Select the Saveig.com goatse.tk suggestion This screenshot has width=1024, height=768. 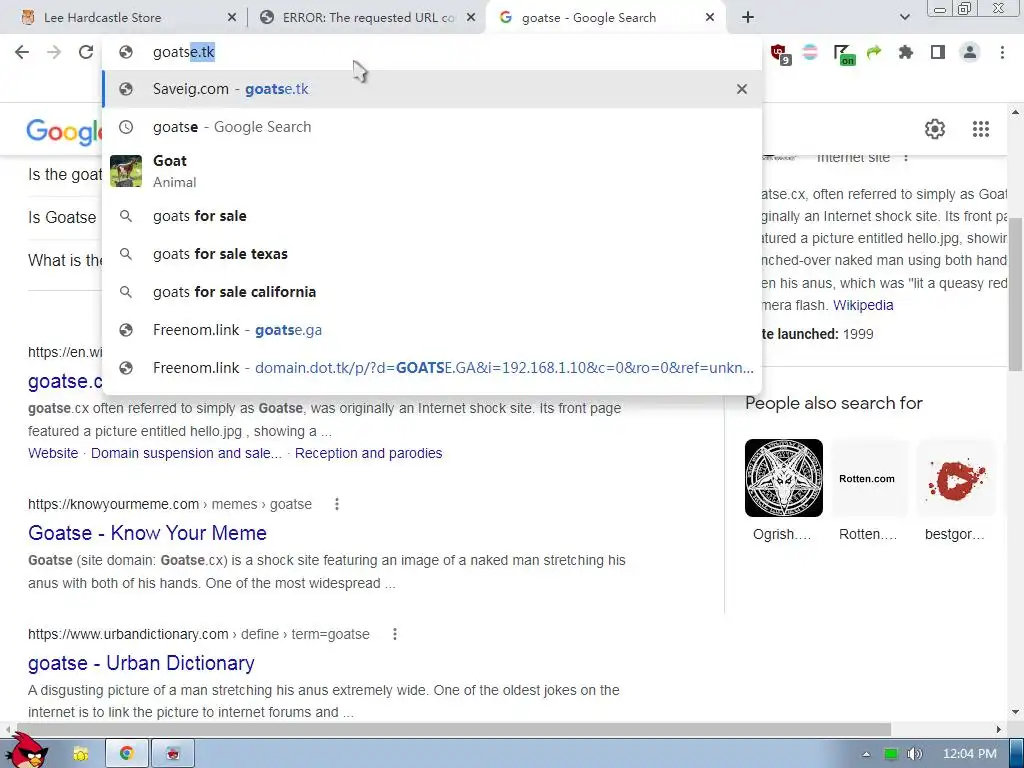pos(432,89)
